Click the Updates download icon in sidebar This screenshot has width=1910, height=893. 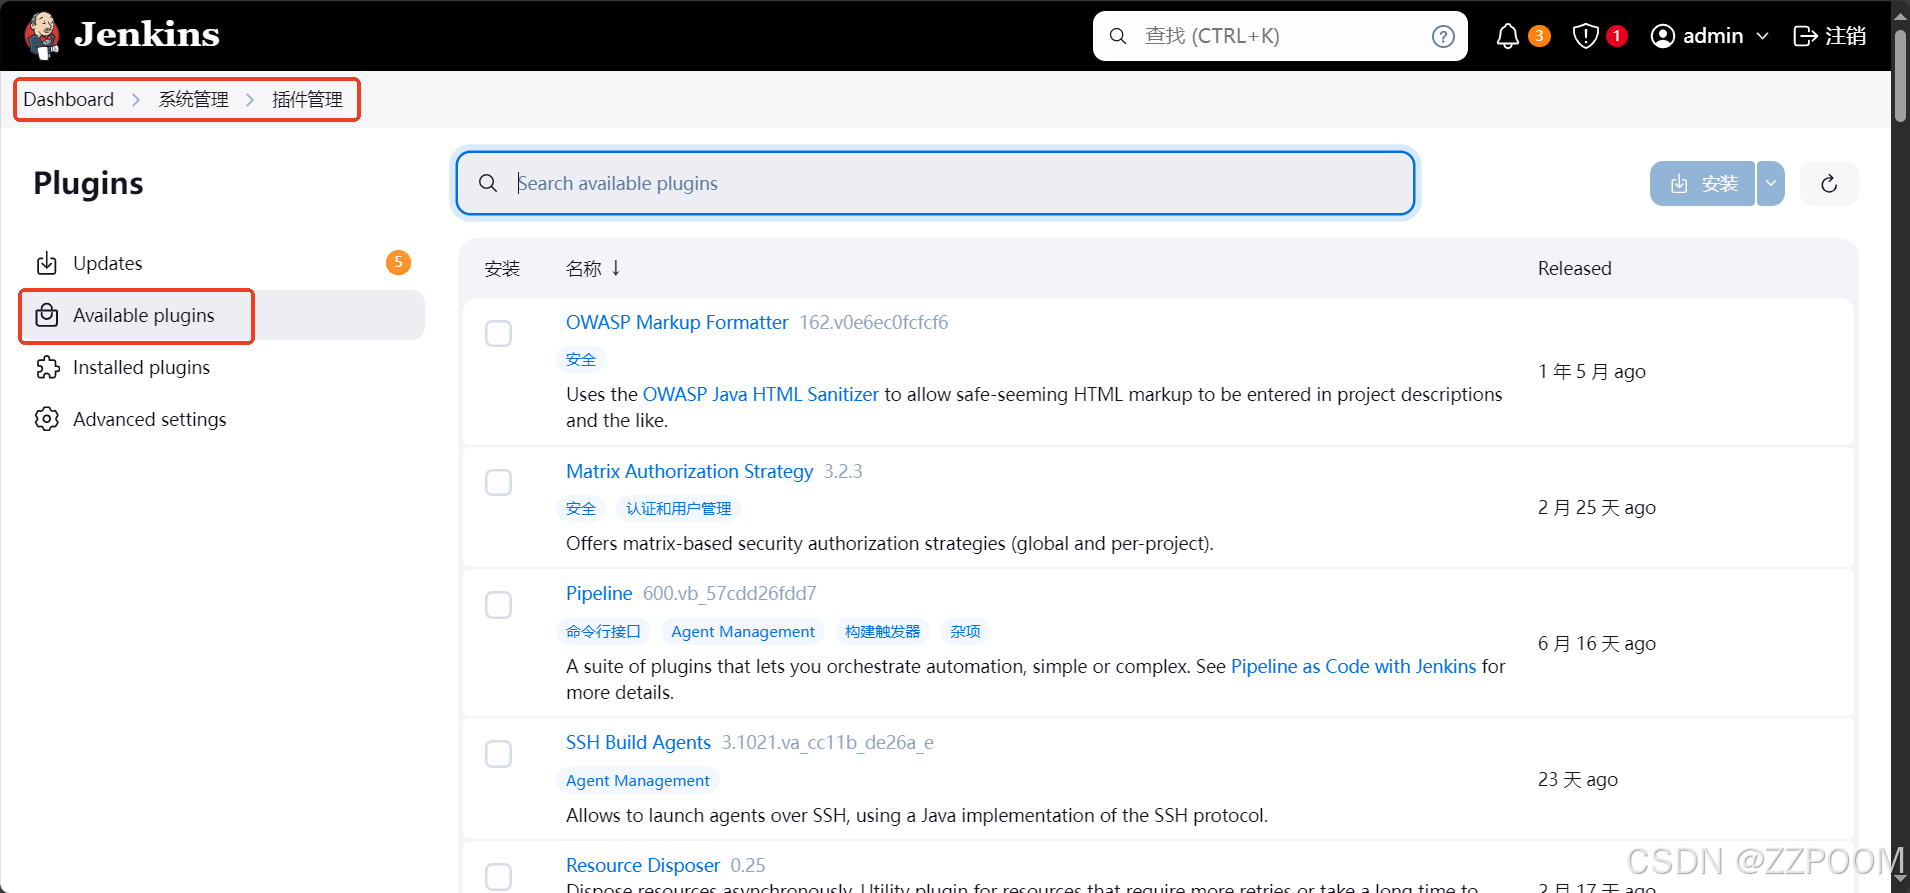[x=47, y=264]
